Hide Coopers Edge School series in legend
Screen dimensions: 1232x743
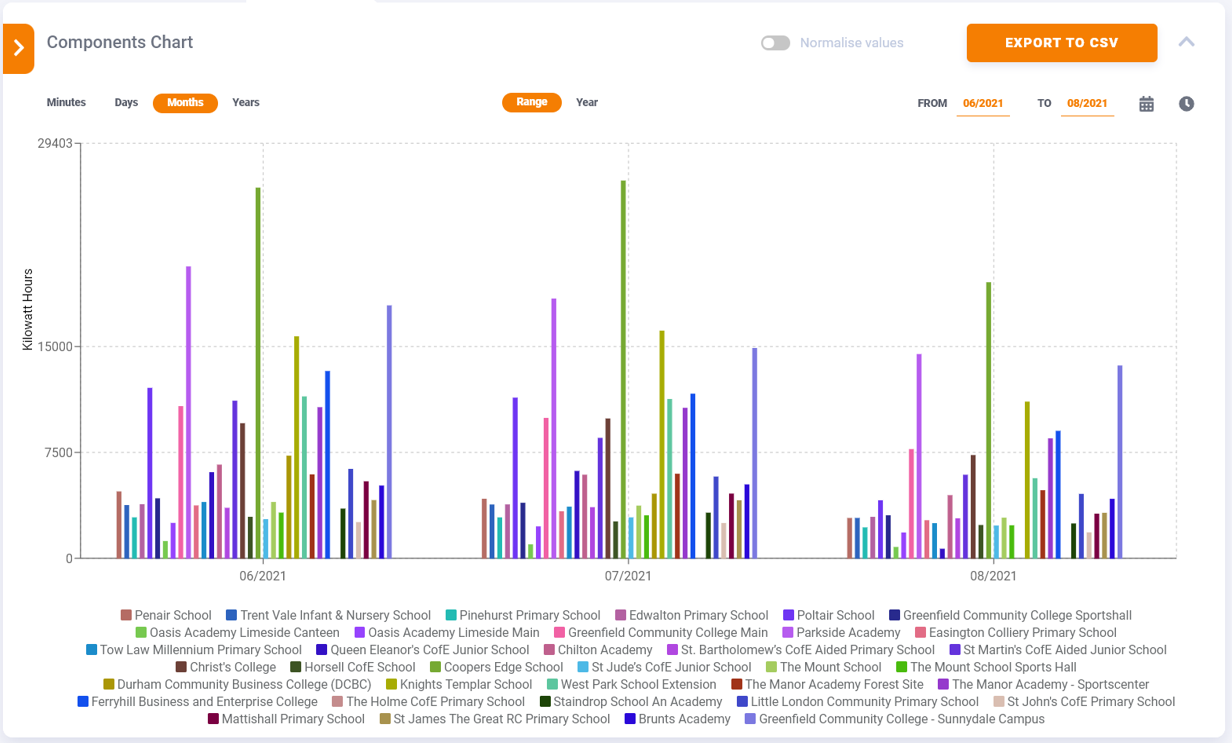pyautogui.click(x=436, y=667)
